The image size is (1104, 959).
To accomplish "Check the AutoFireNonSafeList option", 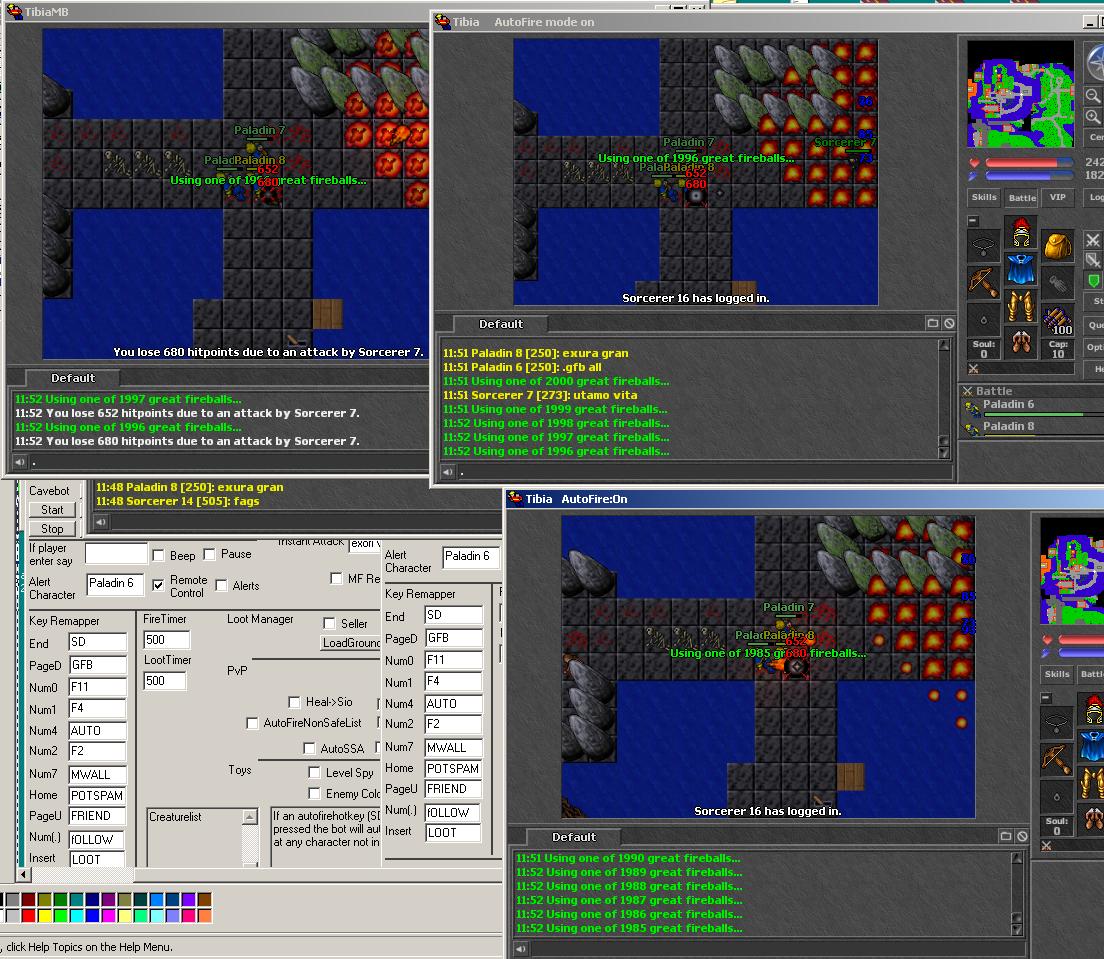I will [x=252, y=723].
